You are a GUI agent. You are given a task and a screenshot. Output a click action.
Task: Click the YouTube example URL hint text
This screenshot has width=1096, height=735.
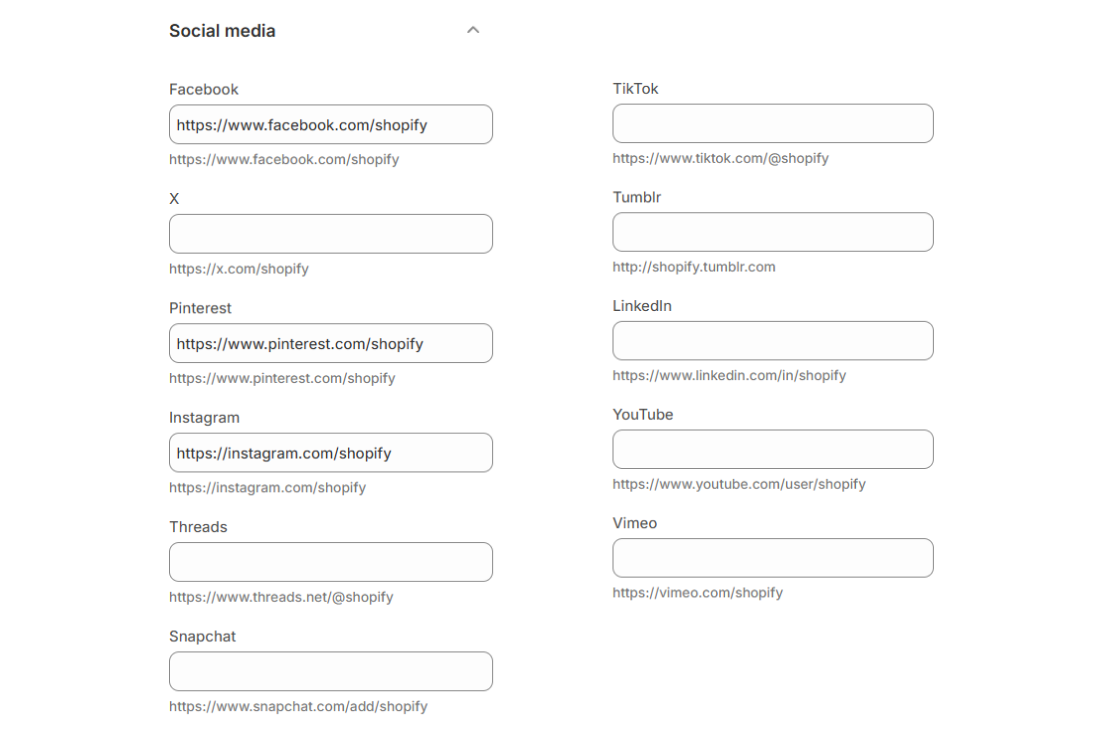[739, 484]
